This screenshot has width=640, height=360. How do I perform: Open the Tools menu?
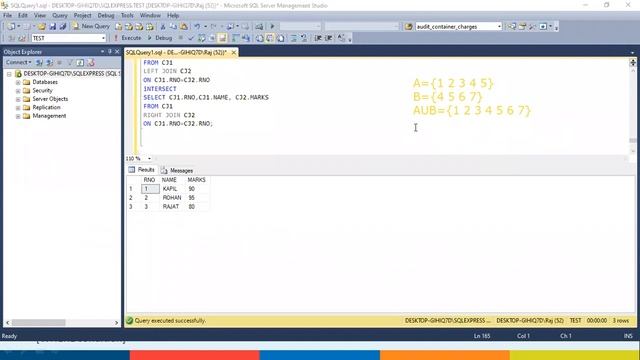(127, 16)
